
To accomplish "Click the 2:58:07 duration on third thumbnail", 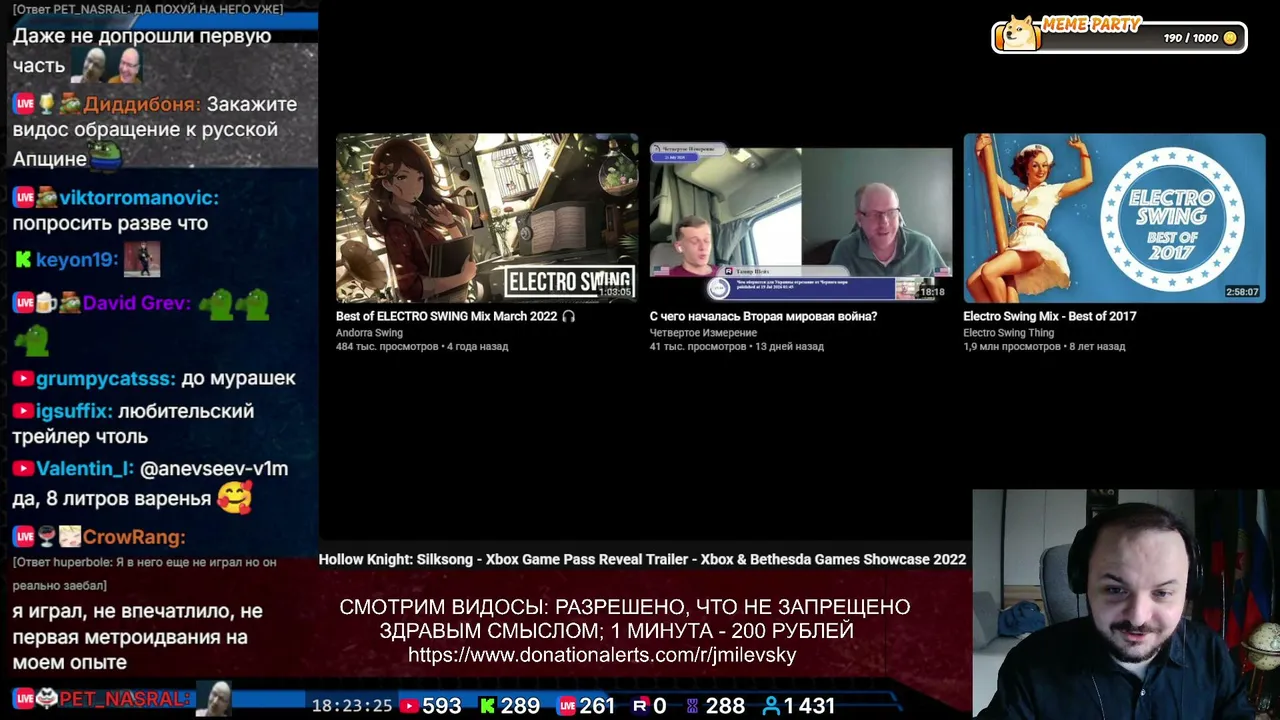I will click(1242, 292).
